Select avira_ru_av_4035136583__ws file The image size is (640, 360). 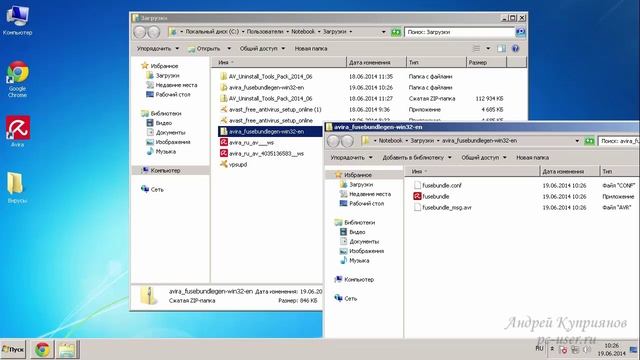[x=262, y=153]
